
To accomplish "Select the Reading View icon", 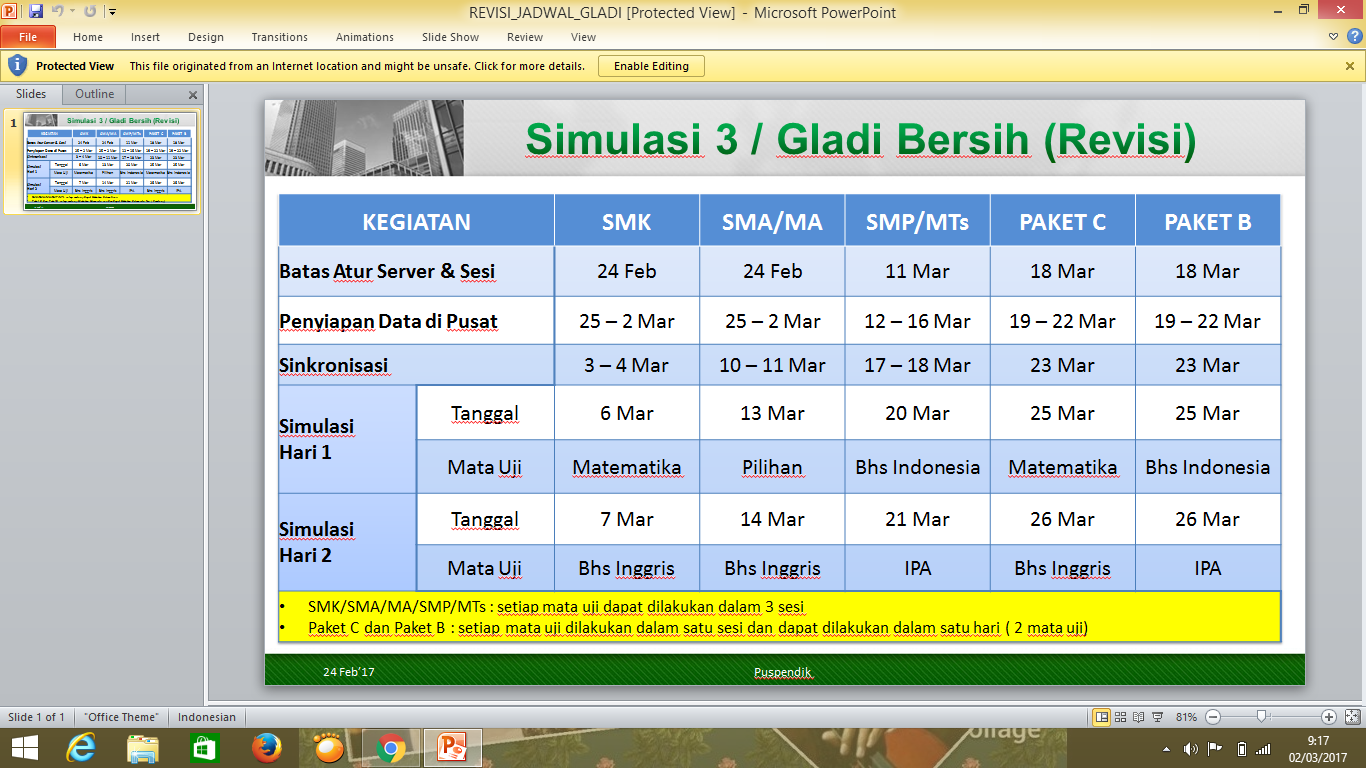I will click(1139, 716).
